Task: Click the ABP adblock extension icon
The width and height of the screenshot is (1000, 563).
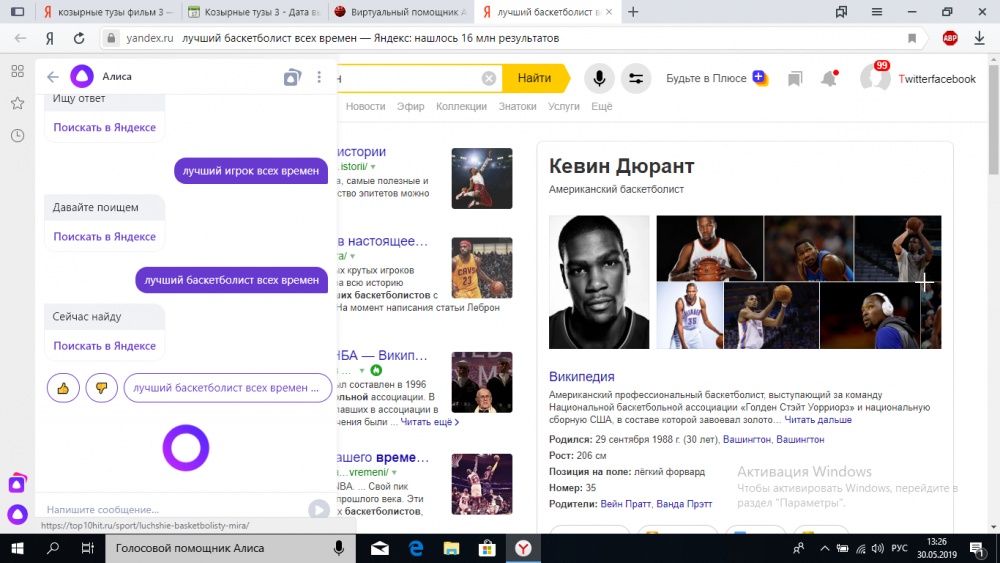Action: point(950,38)
